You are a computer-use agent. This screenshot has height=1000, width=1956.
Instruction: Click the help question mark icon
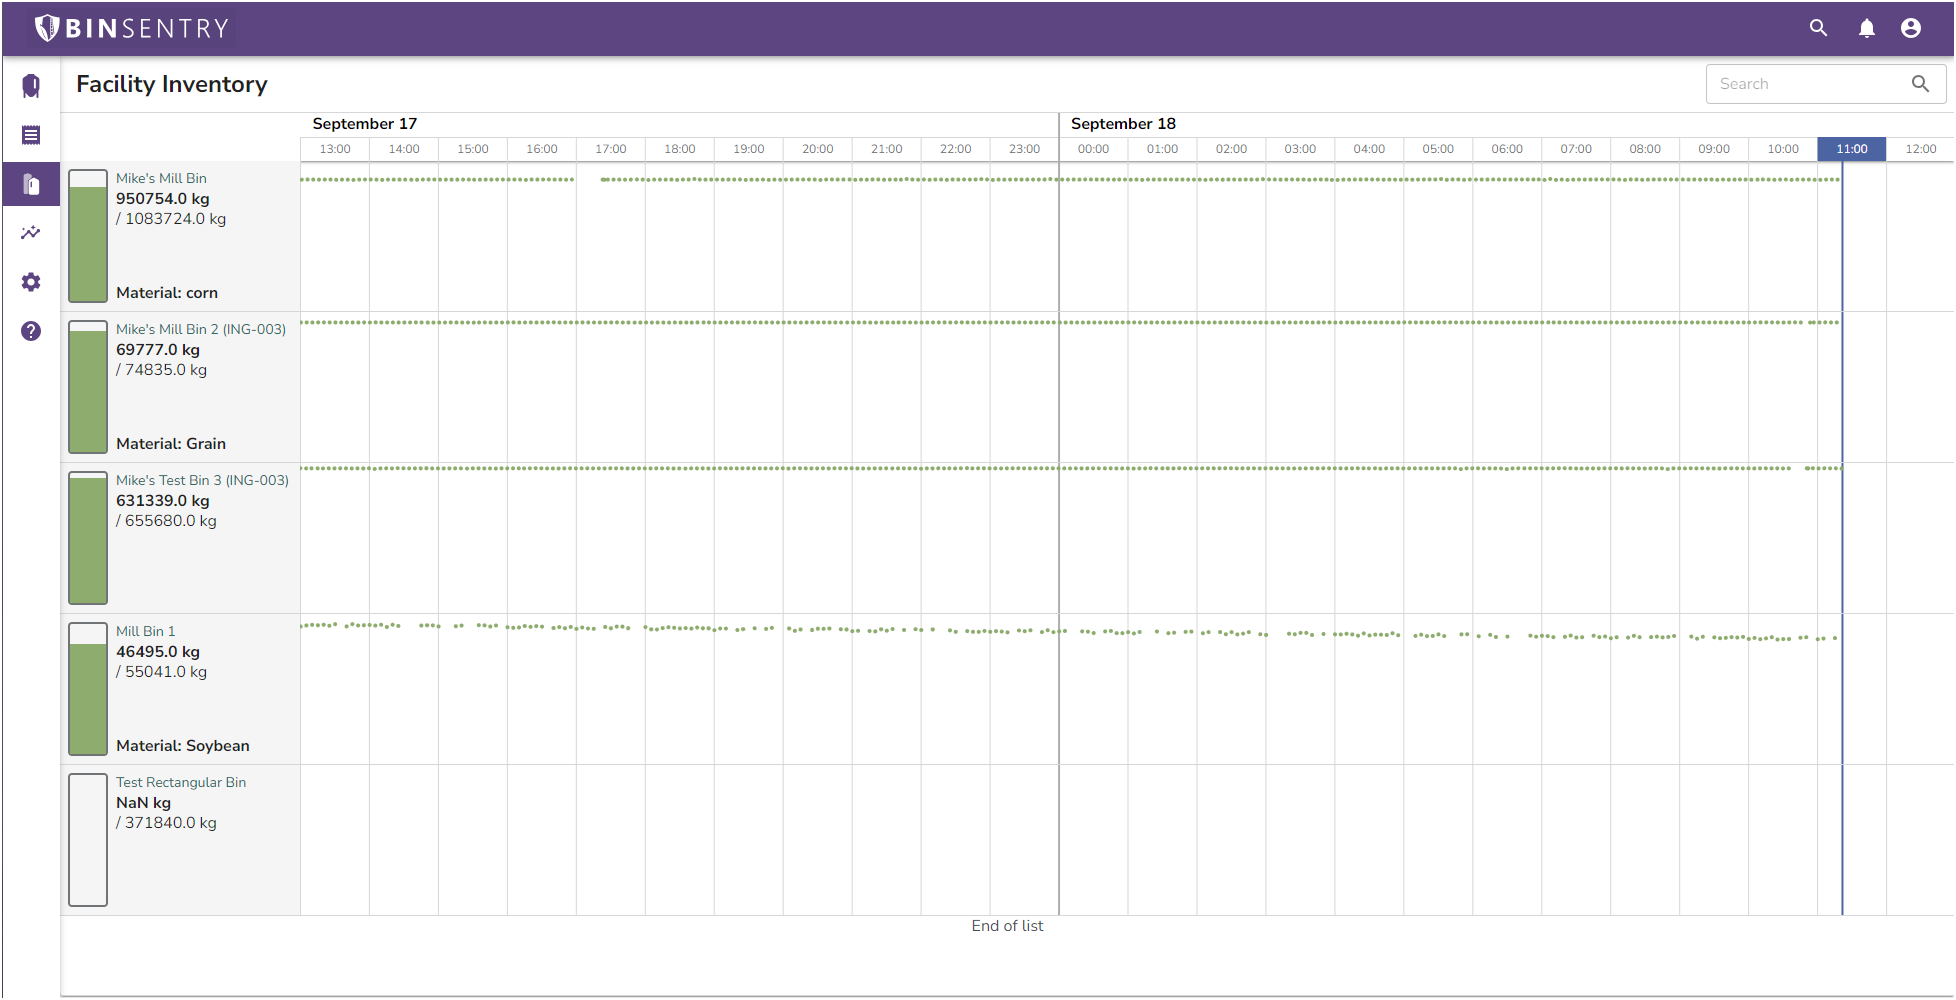click(30, 331)
